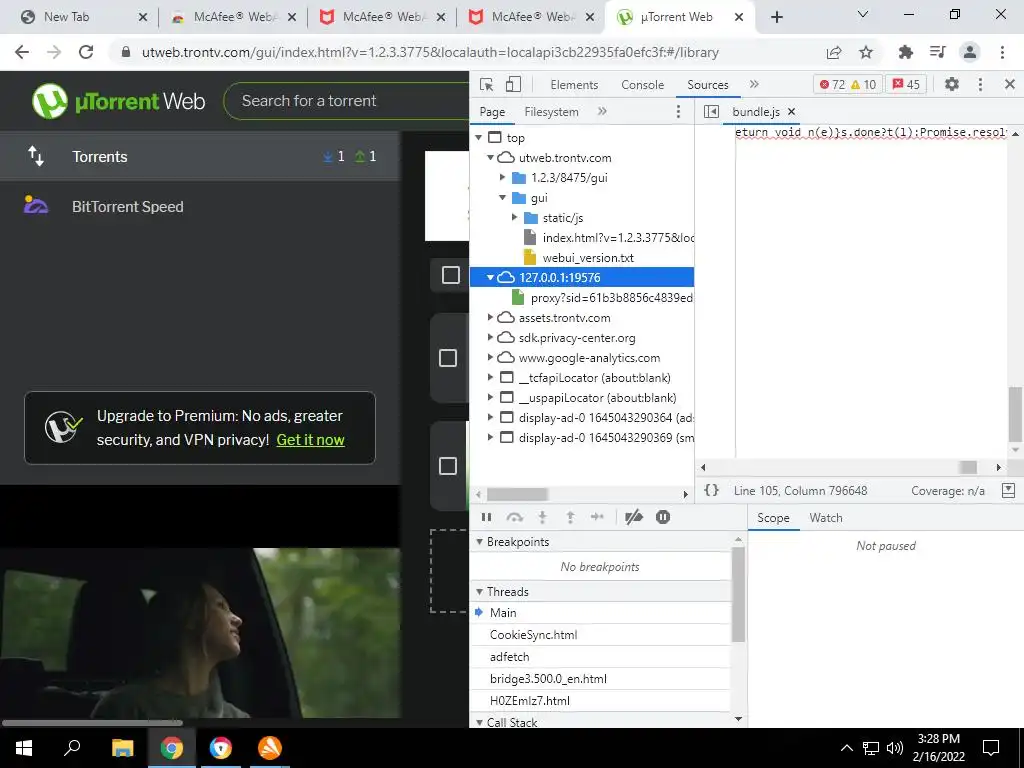Click the Windows Start button
Viewport: 1024px width, 768px height.
coord(24,748)
